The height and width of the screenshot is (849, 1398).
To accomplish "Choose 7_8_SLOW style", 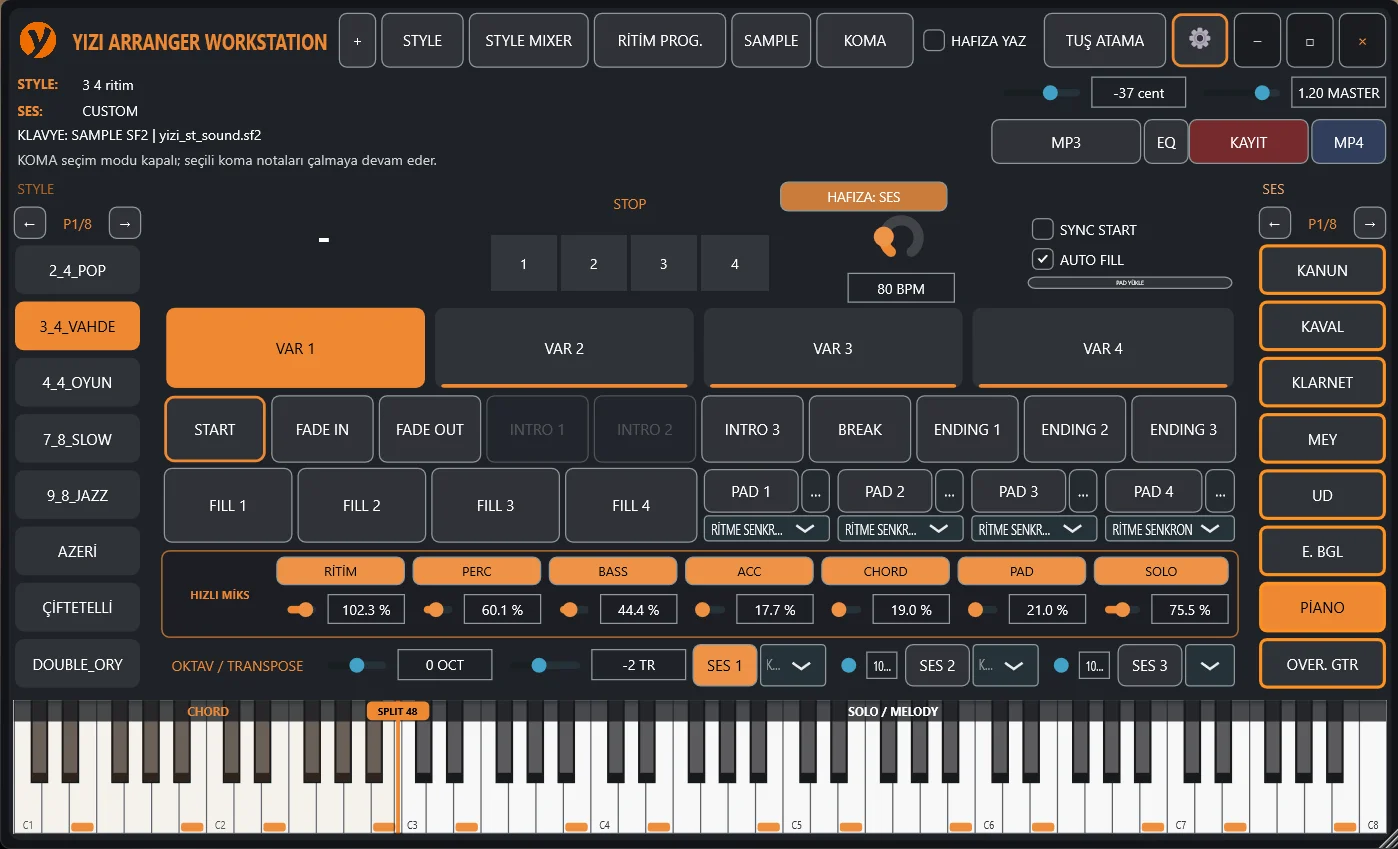I will click(77, 439).
